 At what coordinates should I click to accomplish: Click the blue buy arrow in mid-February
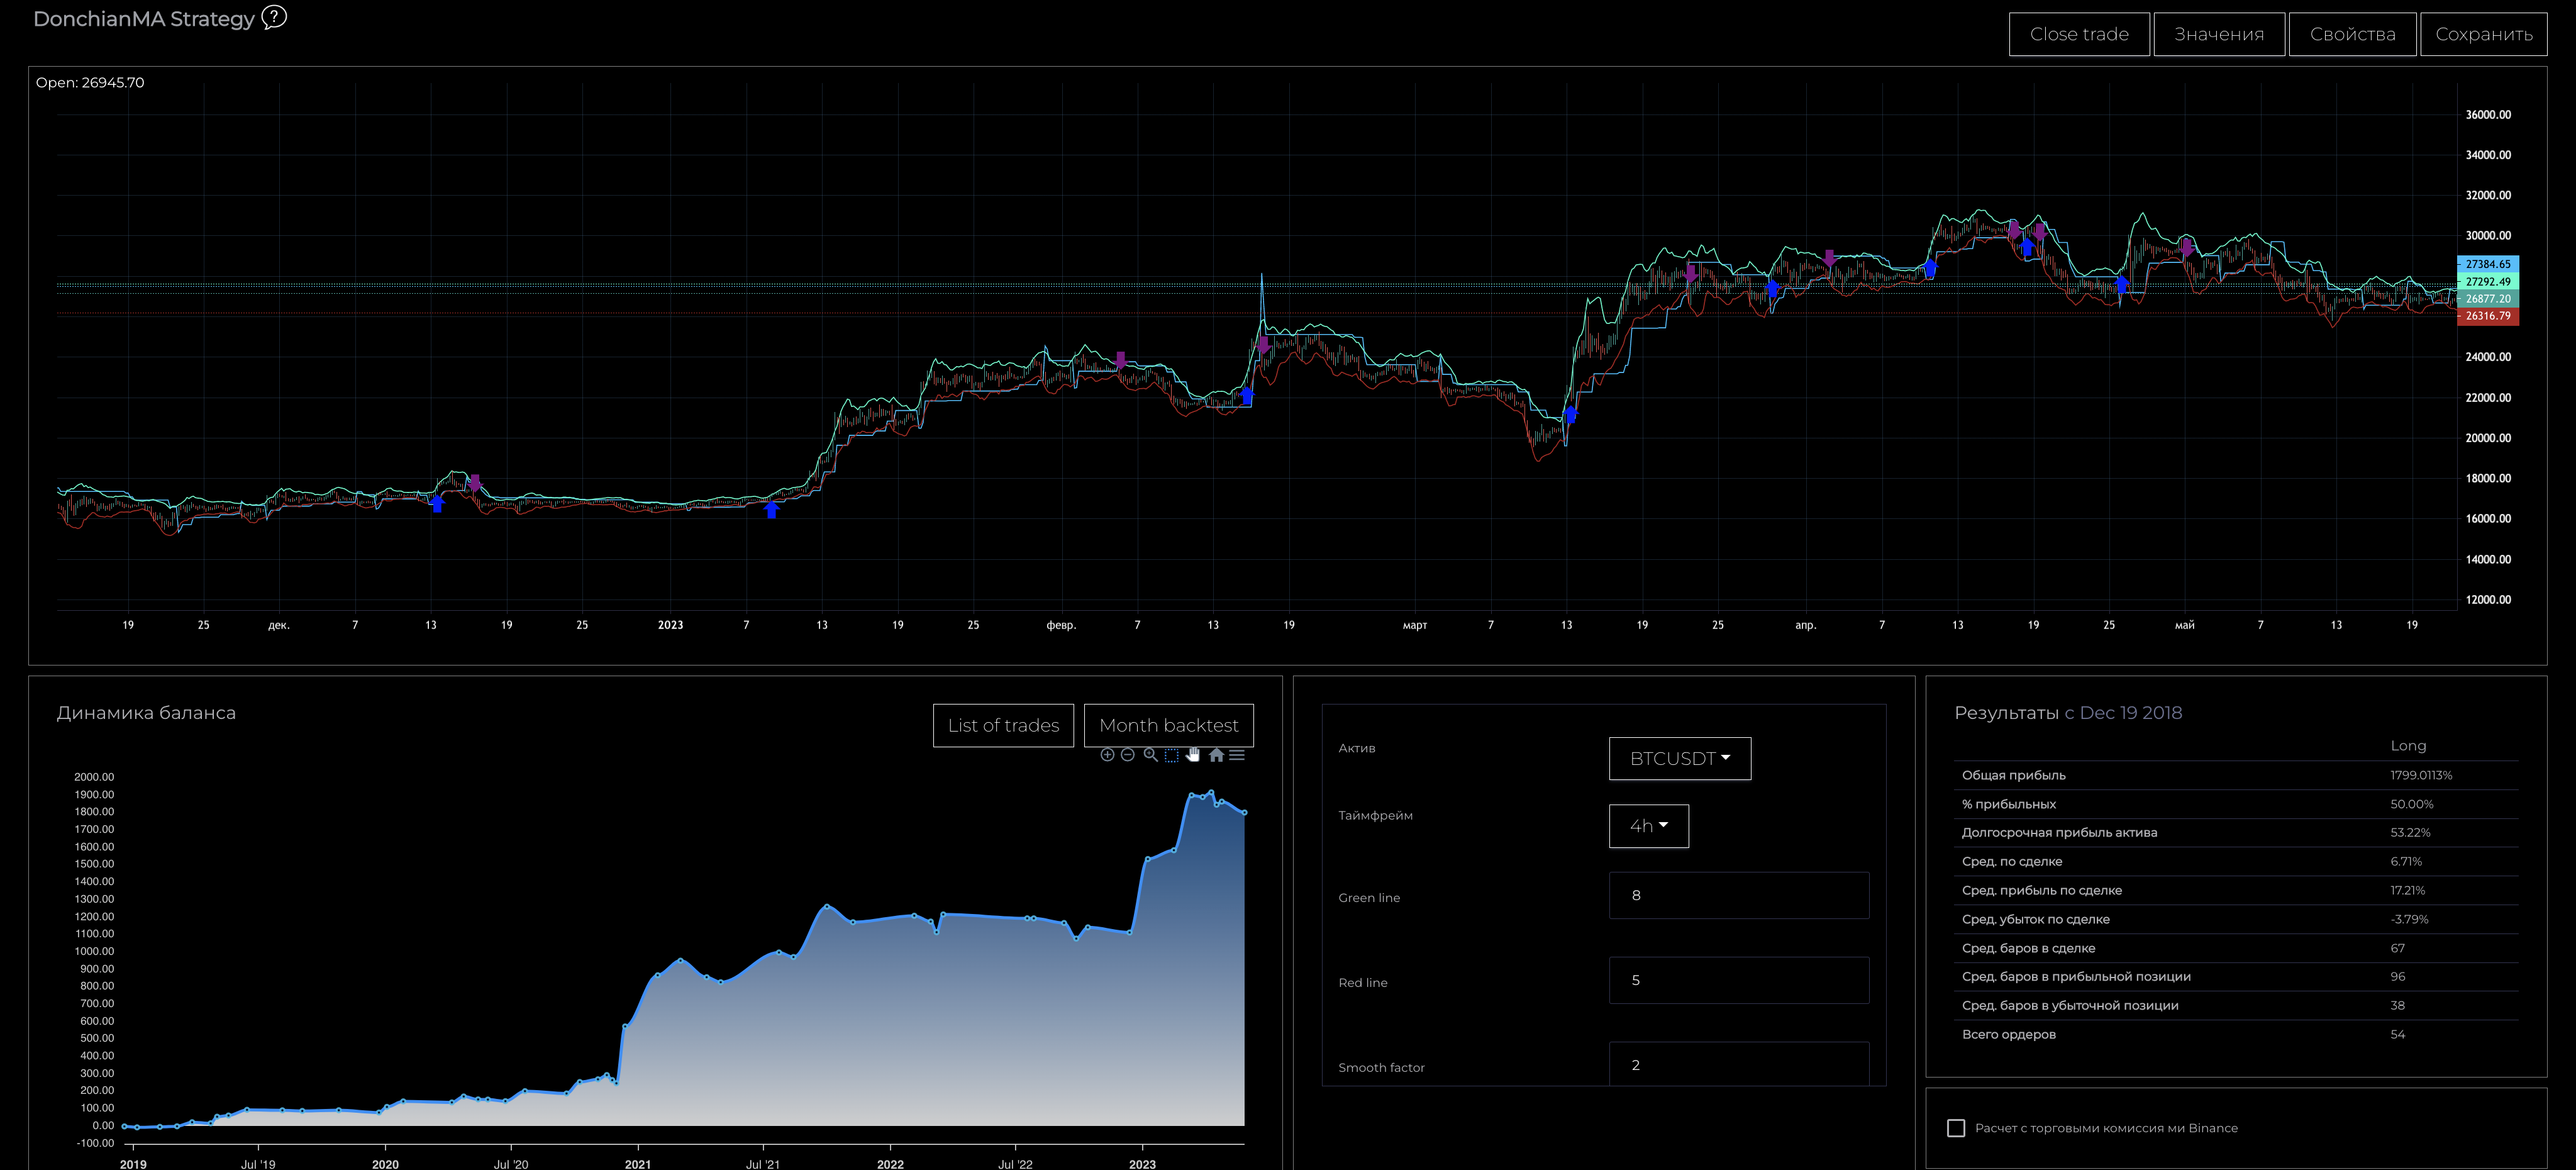(x=1247, y=396)
